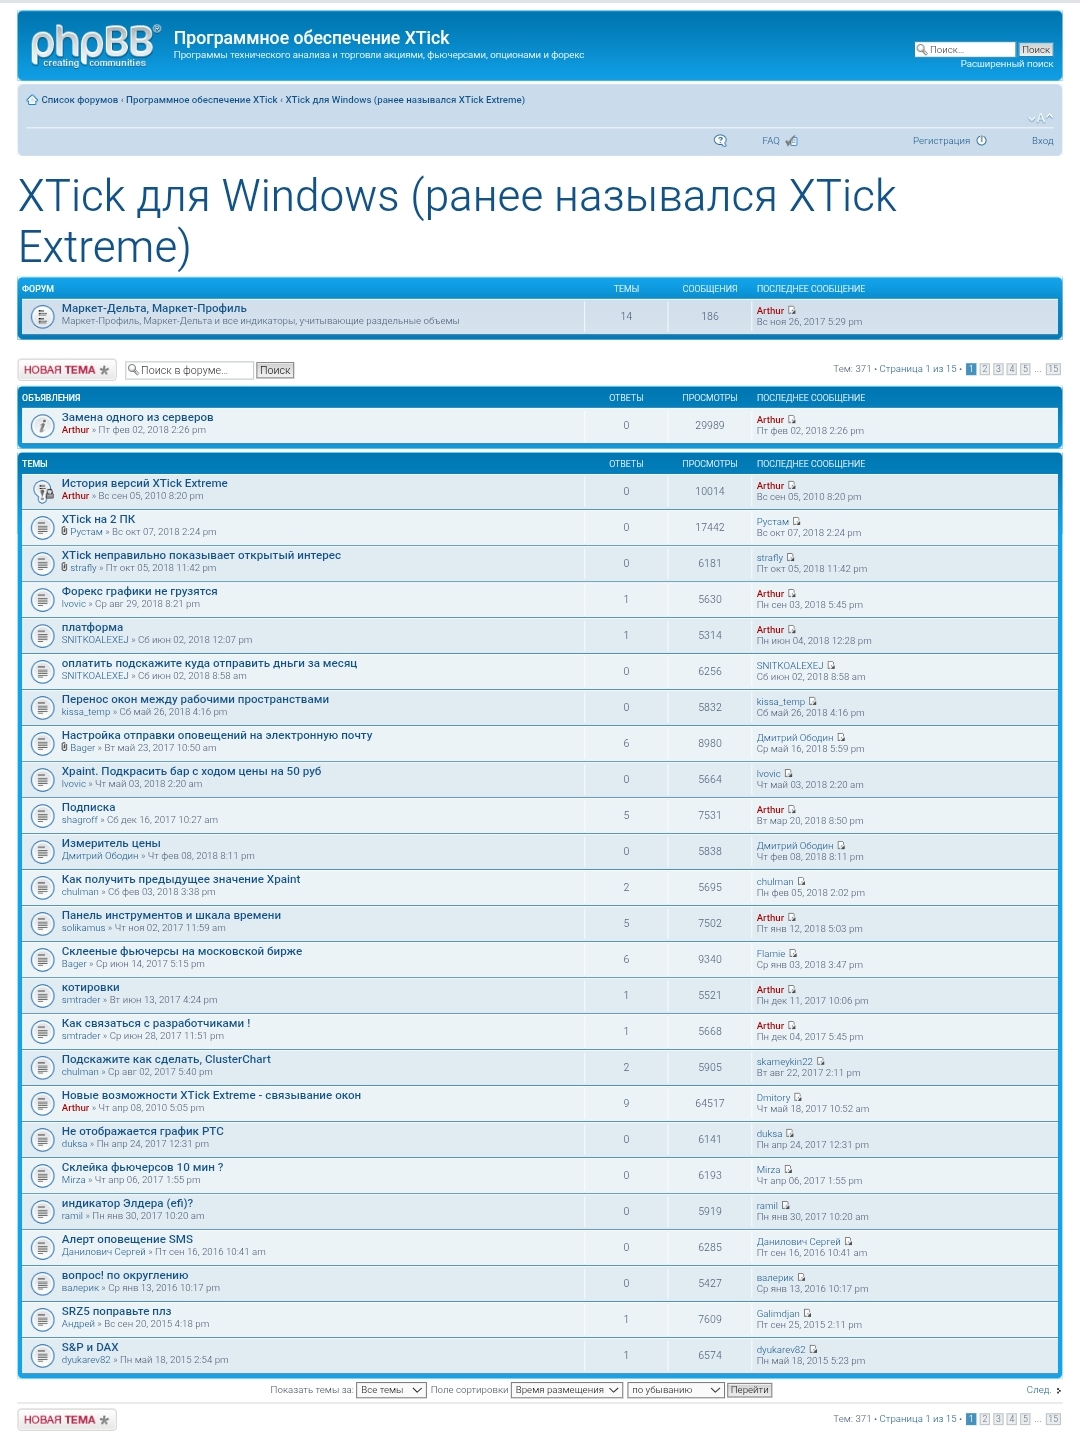
Task: Click the power icon beside Регистрация
Action: (982, 141)
